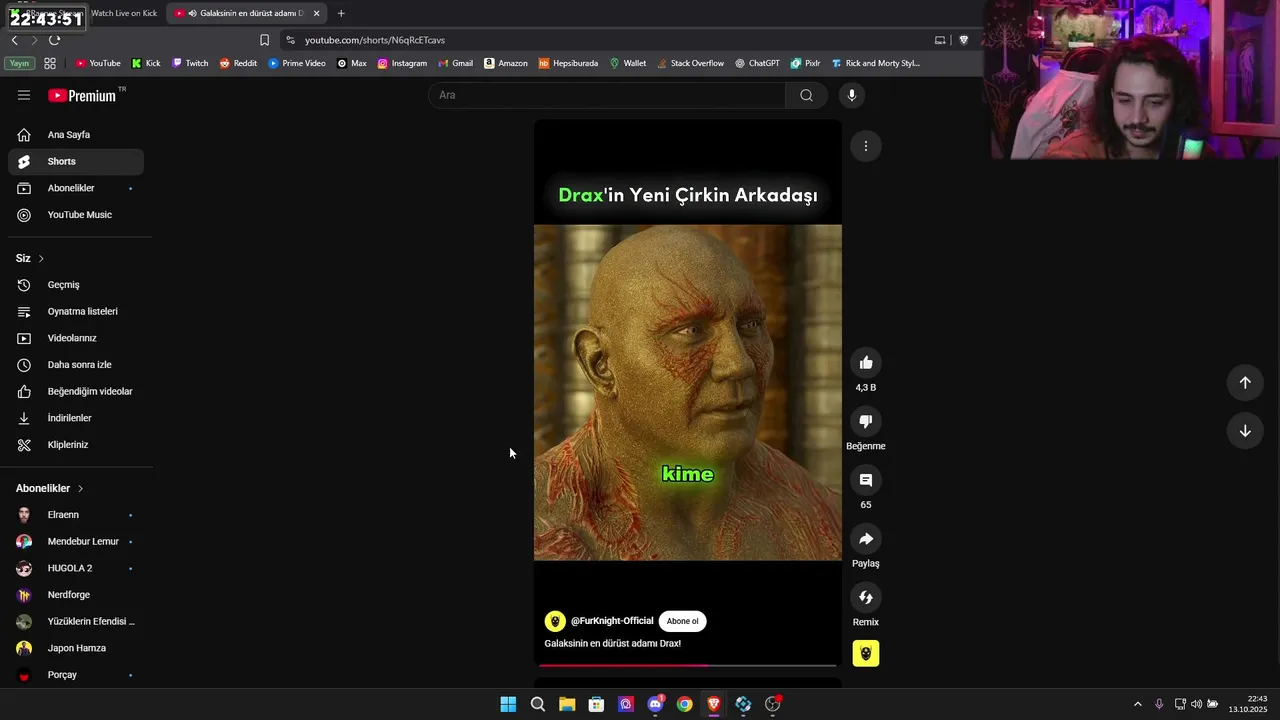The height and width of the screenshot is (720, 1280).
Task: Expand the Siz section chevron
Action: (x=41, y=258)
